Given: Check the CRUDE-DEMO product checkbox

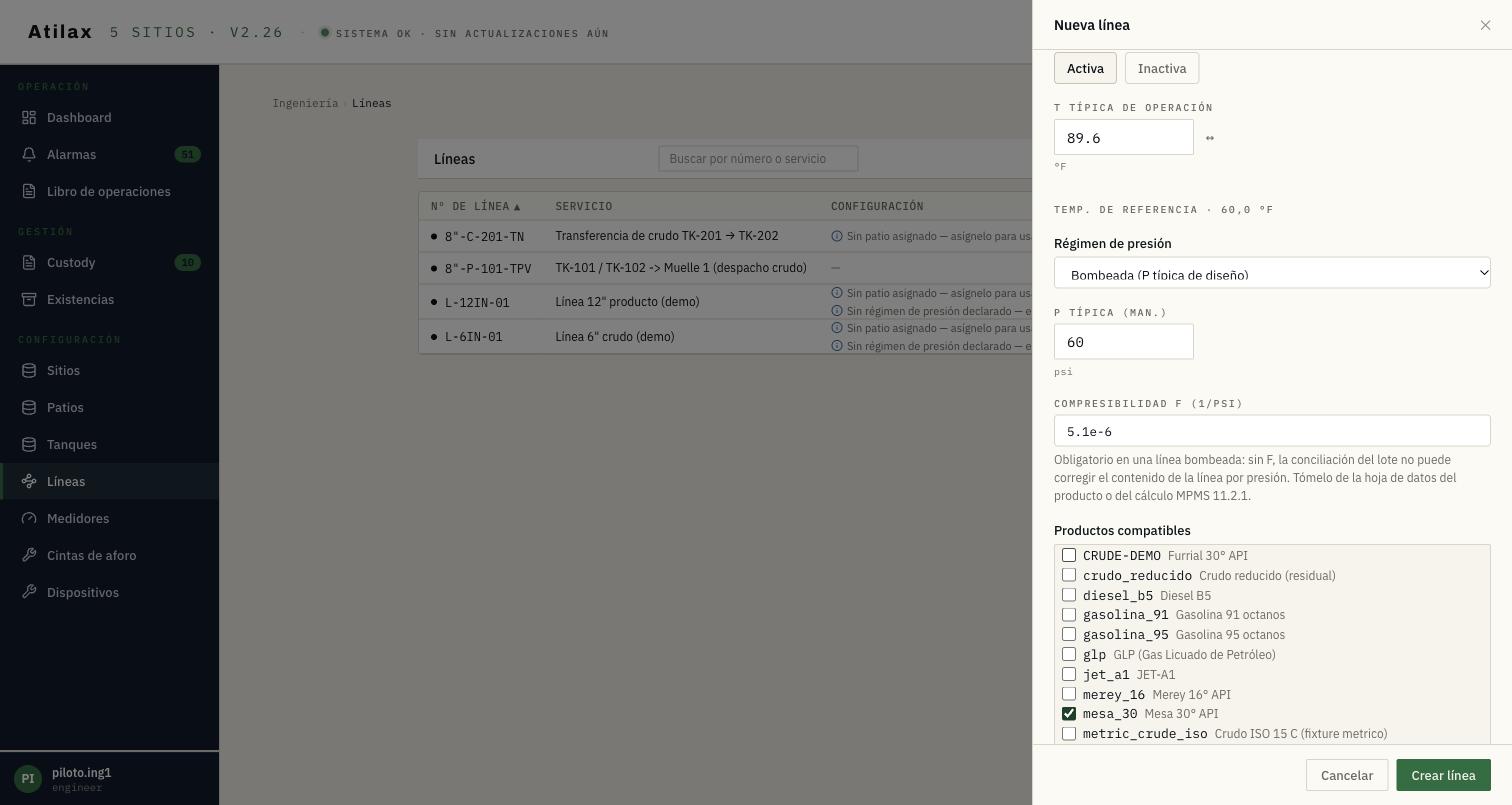Looking at the screenshot, I should (x=1069, y=555).
